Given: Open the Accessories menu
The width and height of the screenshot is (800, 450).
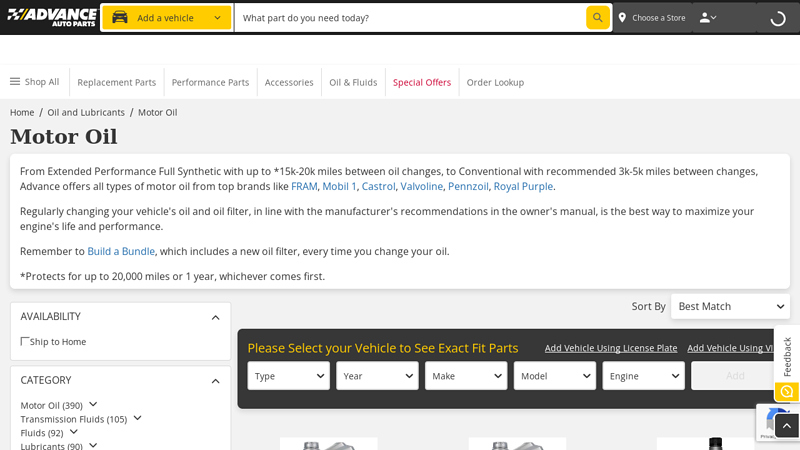Looking at the screenshot, I should click(x=289, y=82).
